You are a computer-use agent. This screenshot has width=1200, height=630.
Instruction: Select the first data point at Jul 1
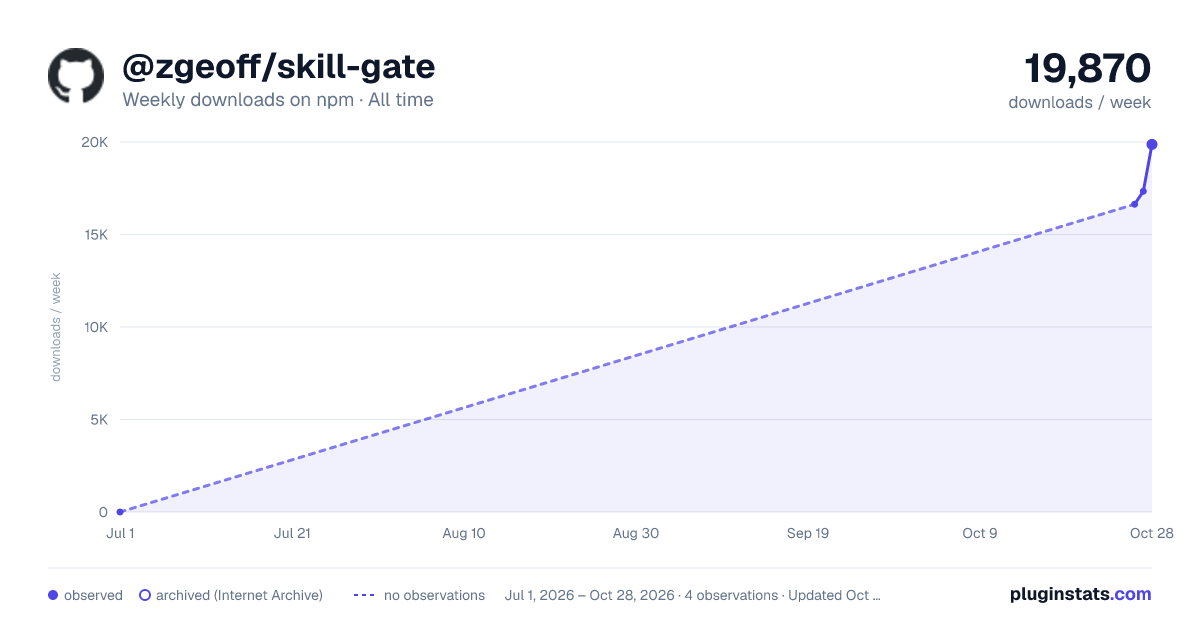120,512
